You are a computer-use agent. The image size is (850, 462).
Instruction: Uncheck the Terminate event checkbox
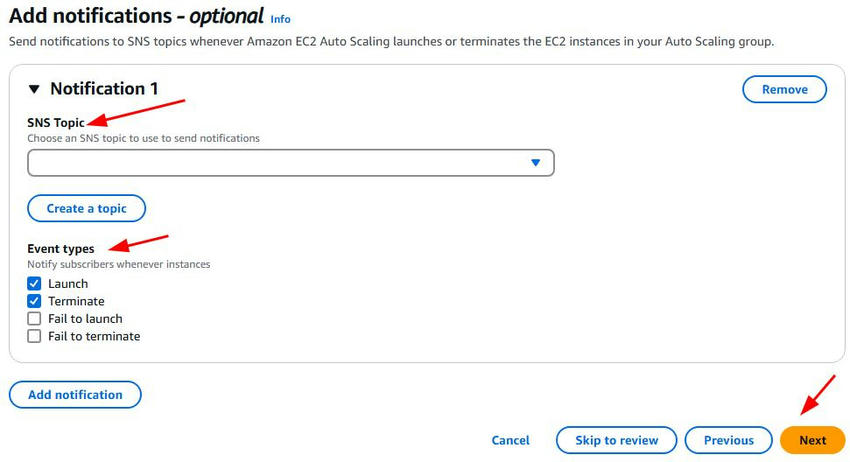[x=34, y=301]
